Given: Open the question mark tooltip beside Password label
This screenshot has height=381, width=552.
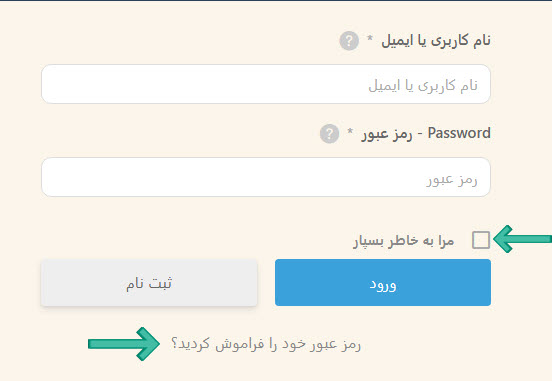Looking at the screenshot, I should coord(329,134).
